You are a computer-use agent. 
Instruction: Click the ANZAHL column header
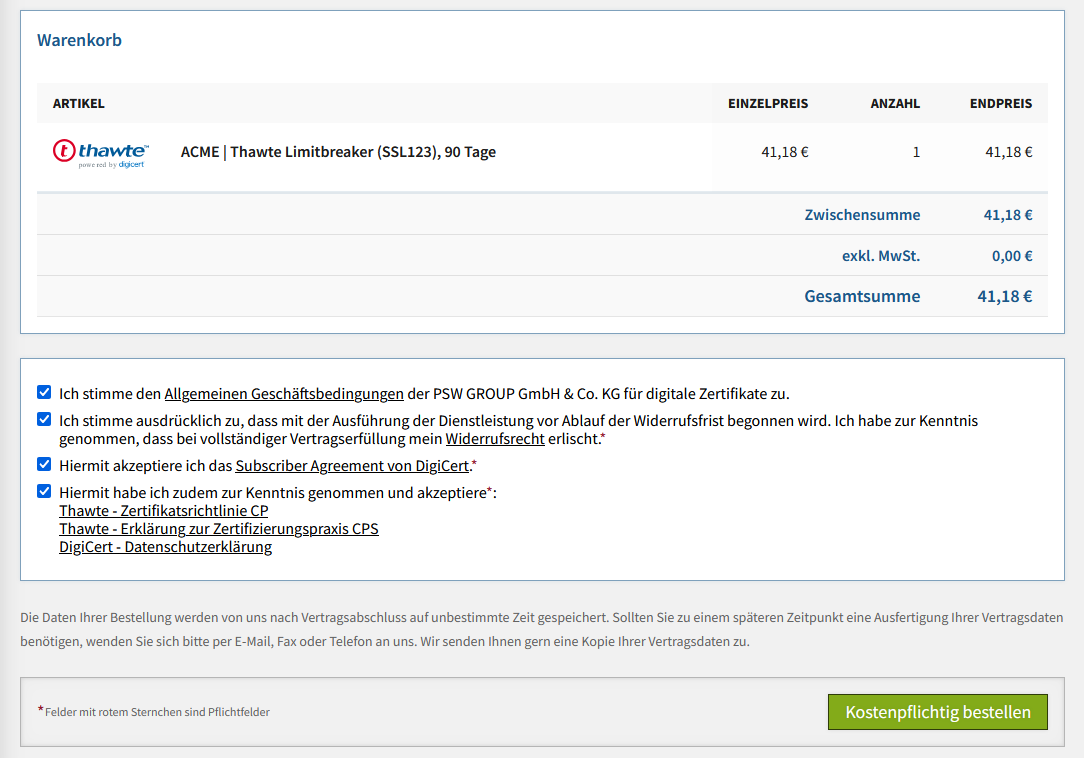895,103
